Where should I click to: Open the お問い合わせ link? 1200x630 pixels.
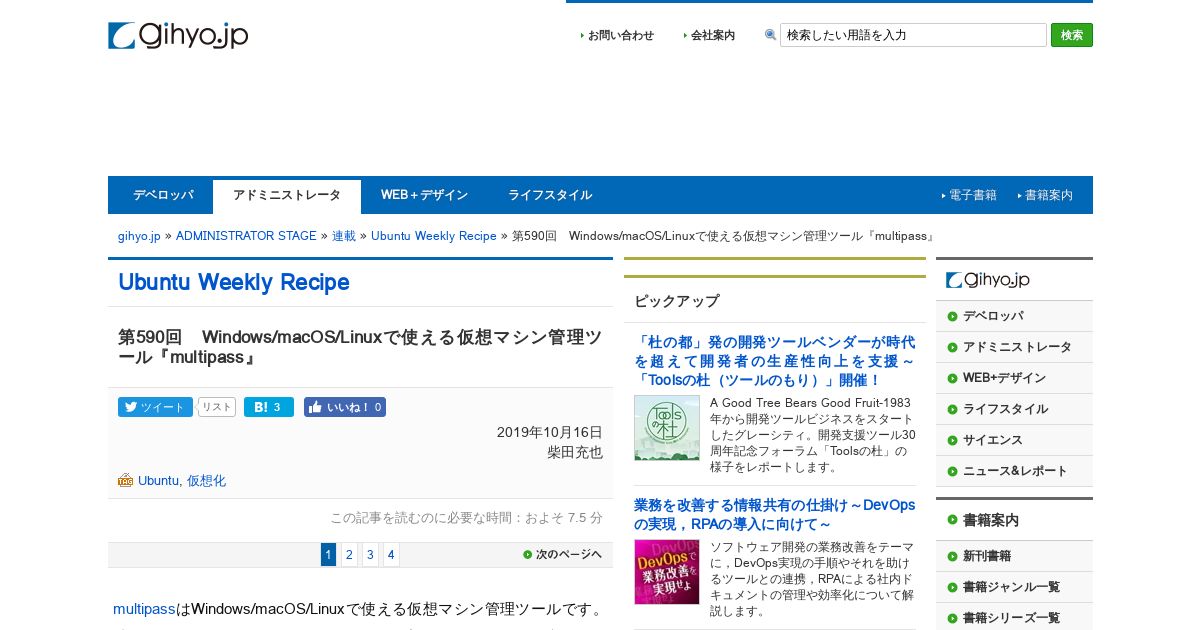620,35
